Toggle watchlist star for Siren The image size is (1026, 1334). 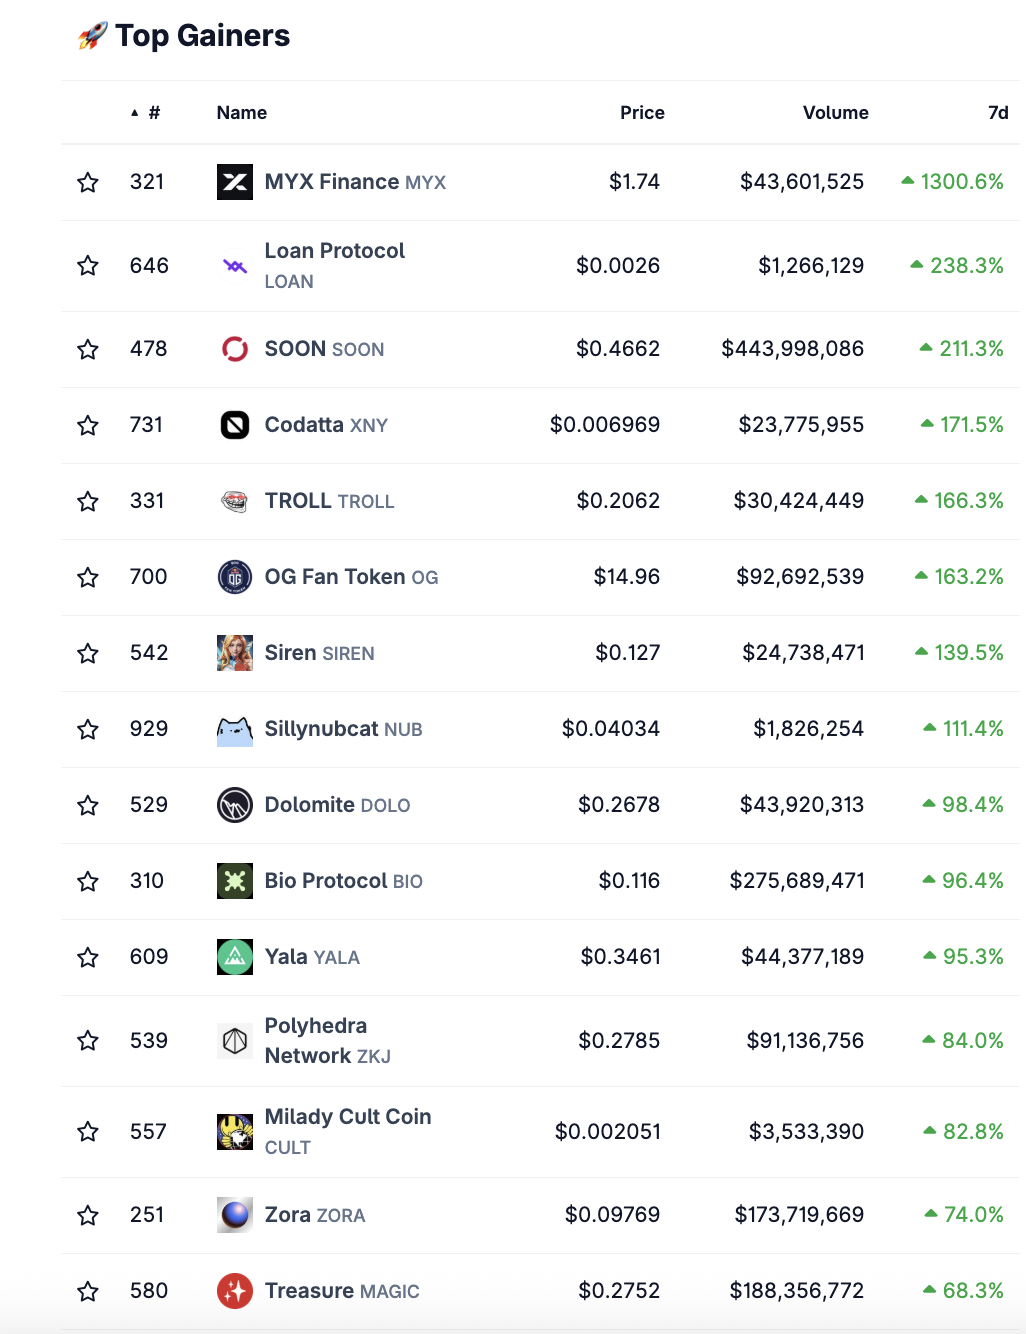tap(88, 653)
